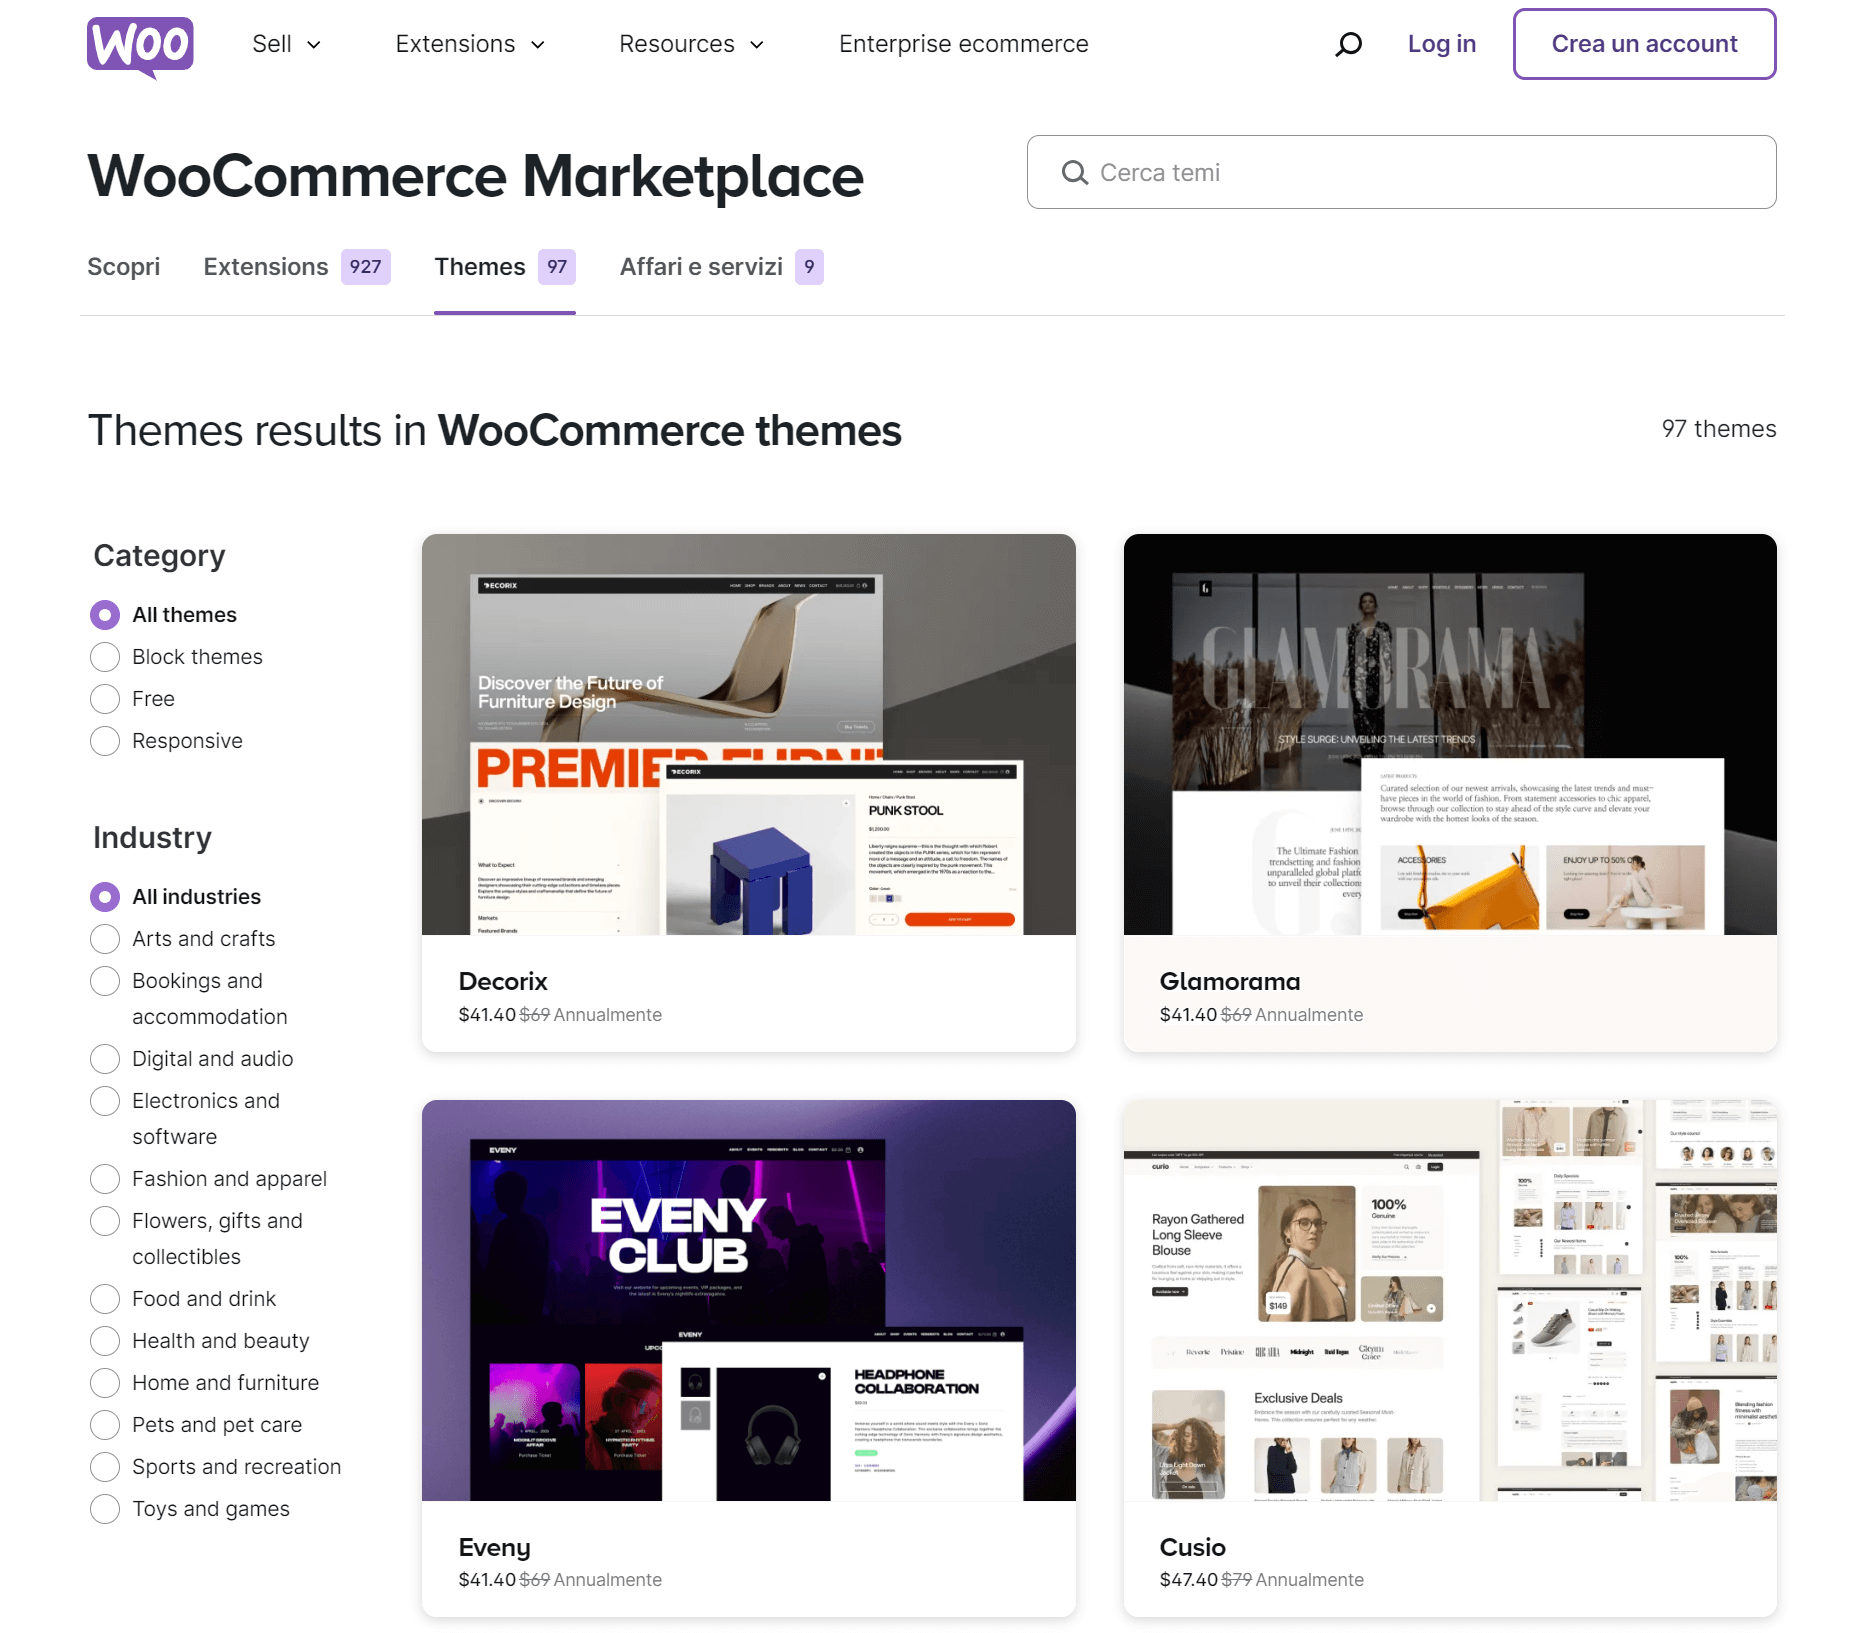Viewport: 1864px width, 1633px height.
Task: Filter by Toys and games
Action: point(105,1509)
